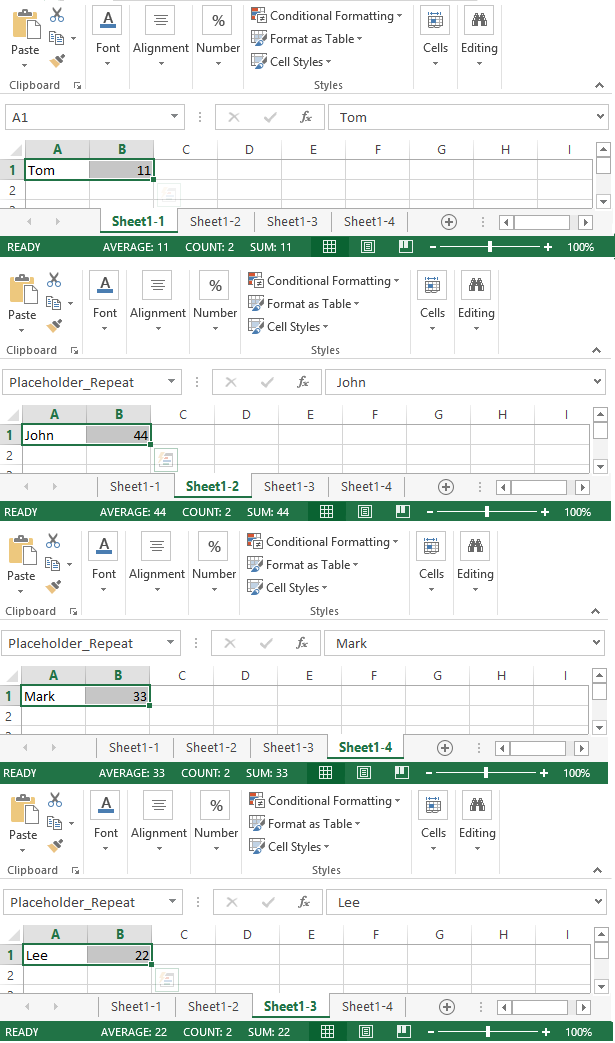The width and height of the screenshot is (615, 1043).
Task: Click Cell Styles icon in the Lee window
Action: click(x=257, y=846)
